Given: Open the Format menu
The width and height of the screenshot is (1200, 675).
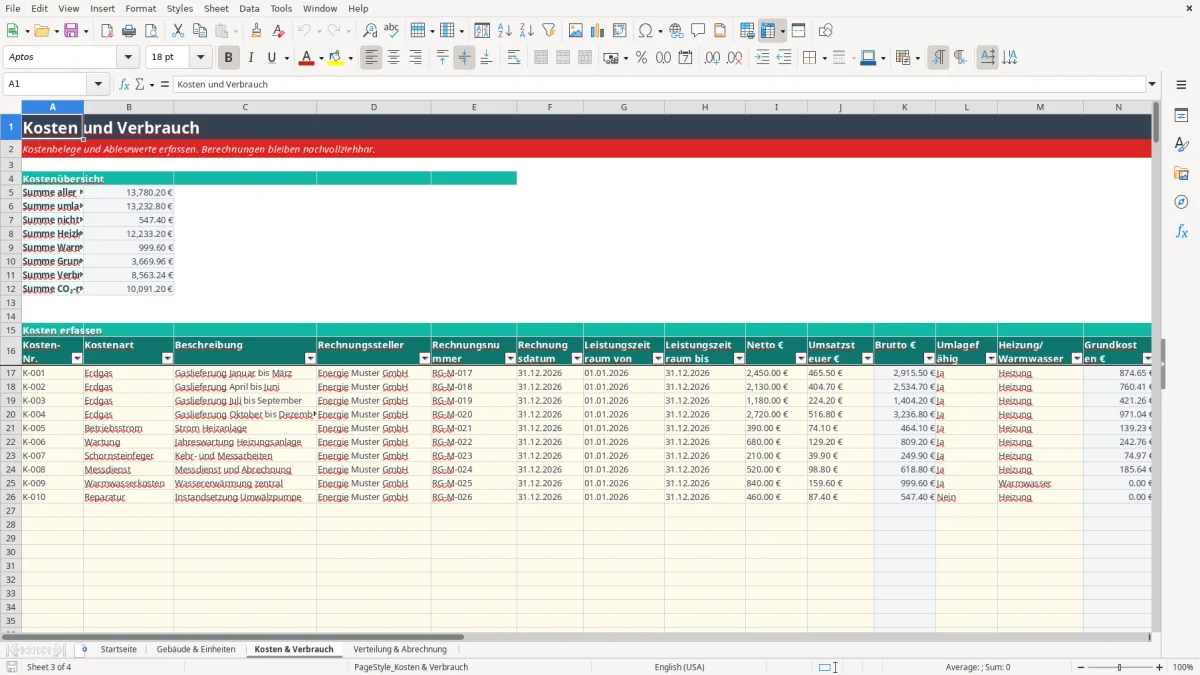Looking at the screenshot, I should click(140, 8).
